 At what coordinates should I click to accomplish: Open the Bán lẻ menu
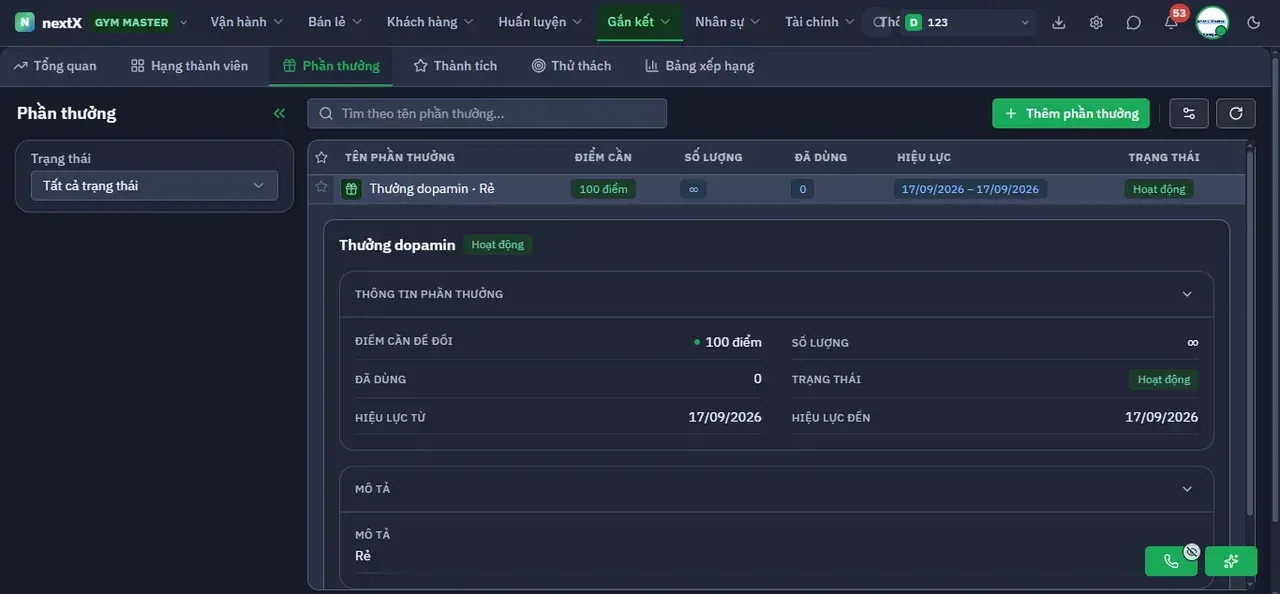[335, 22]
